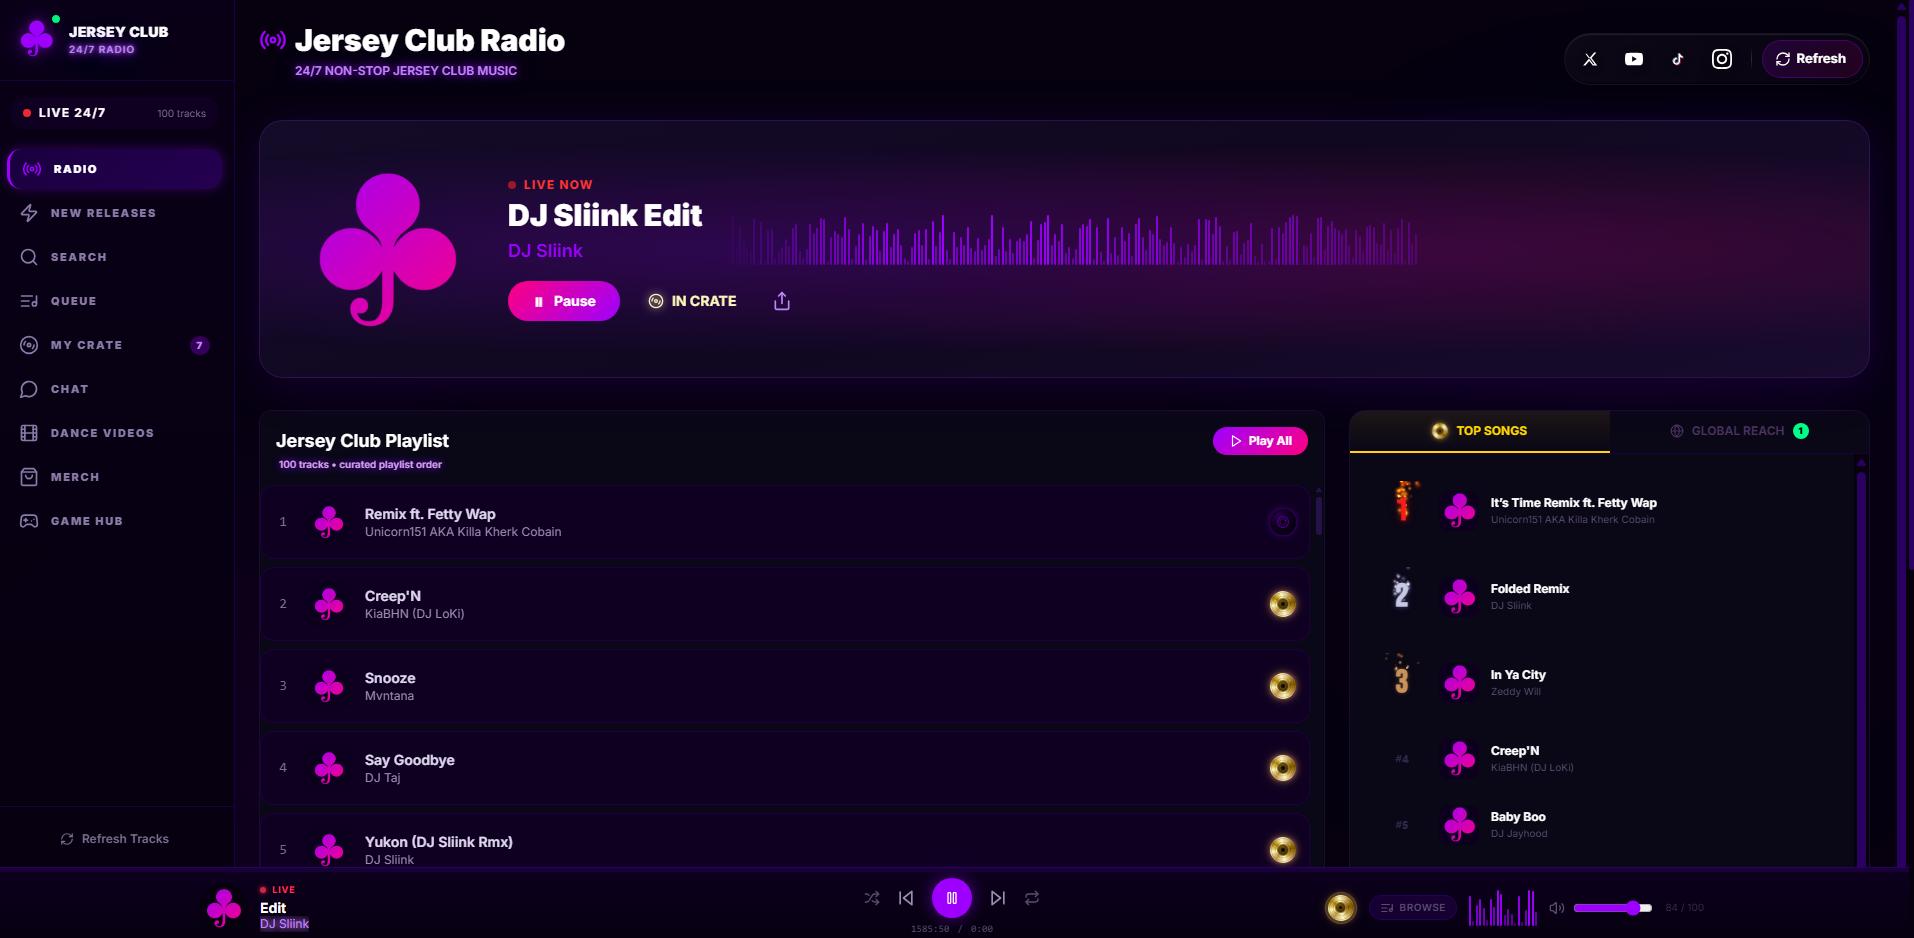Open New Releases from the sidebar
The width and height of the screenshot is (1914, 938).
104,213
